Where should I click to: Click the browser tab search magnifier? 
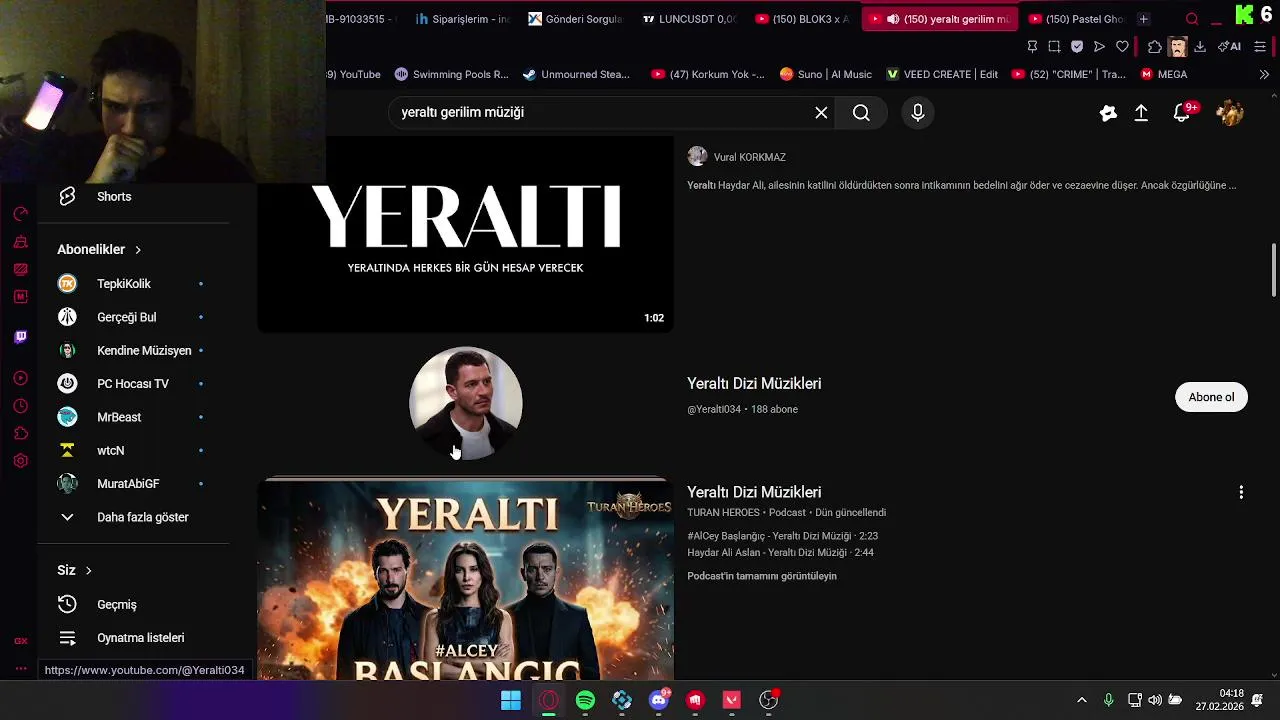pos(1192,19)
